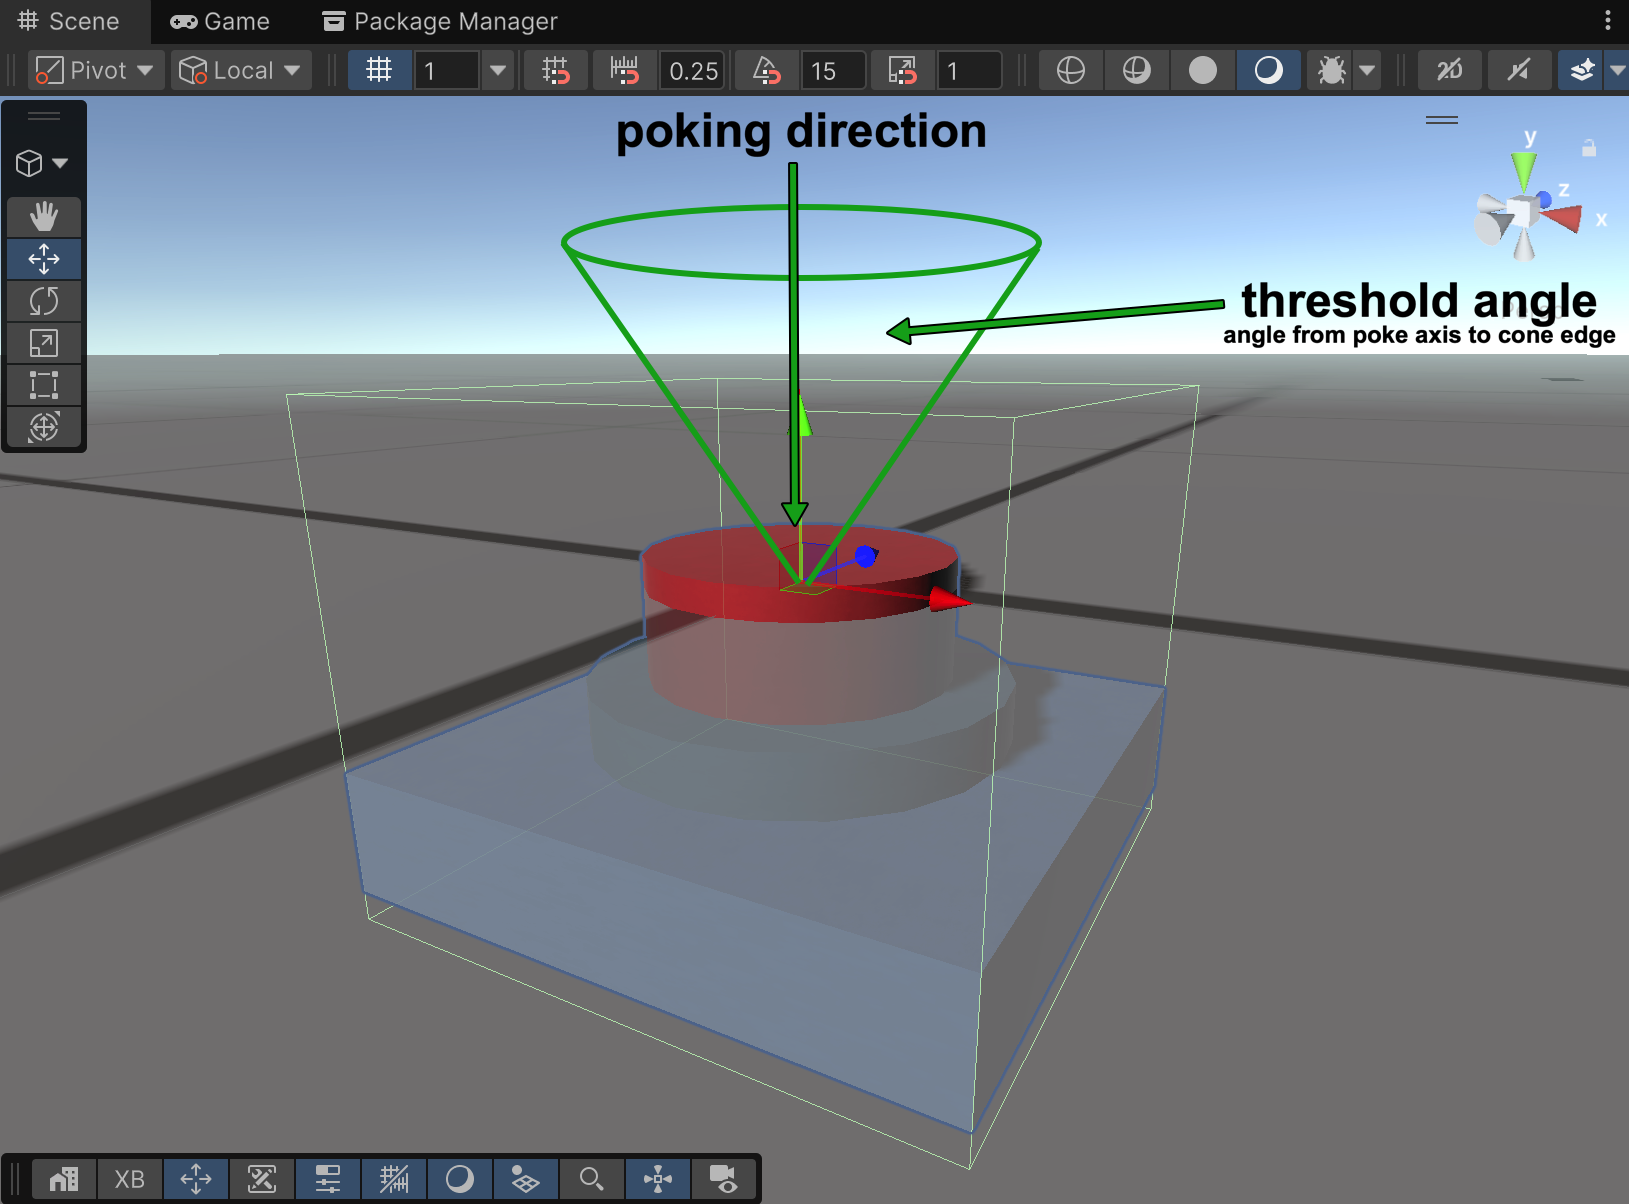Screen dimensions: 1629x1204
Task: Click the bottom overlay bar handle
Action: pyautogui.click(x=16, y=1179)
